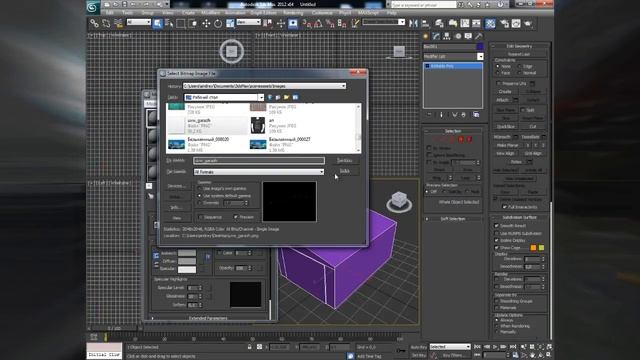Open the Modifiers menu

(210, 13)
